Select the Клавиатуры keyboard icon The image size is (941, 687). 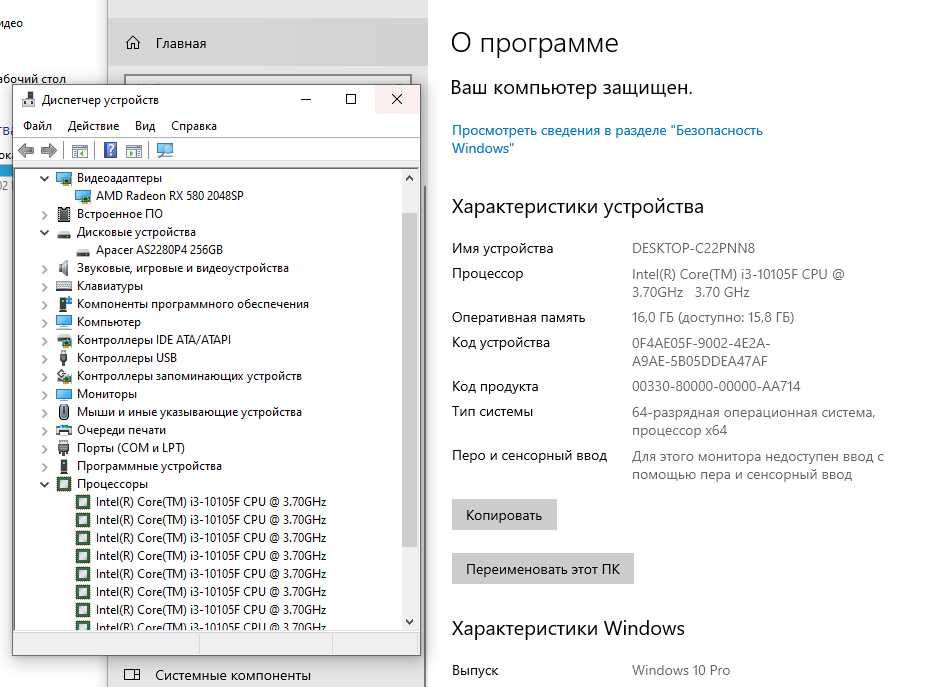64,286
